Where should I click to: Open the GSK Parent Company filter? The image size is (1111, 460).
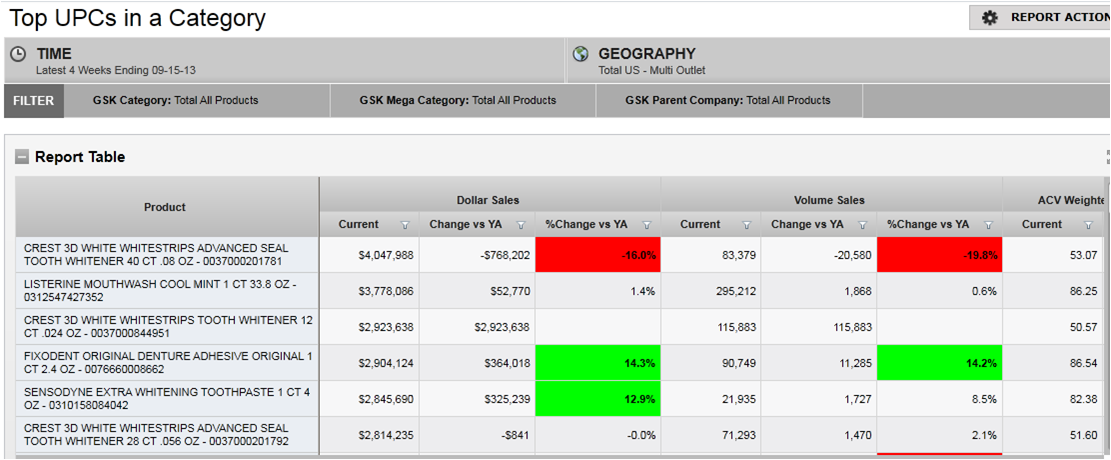728,100
